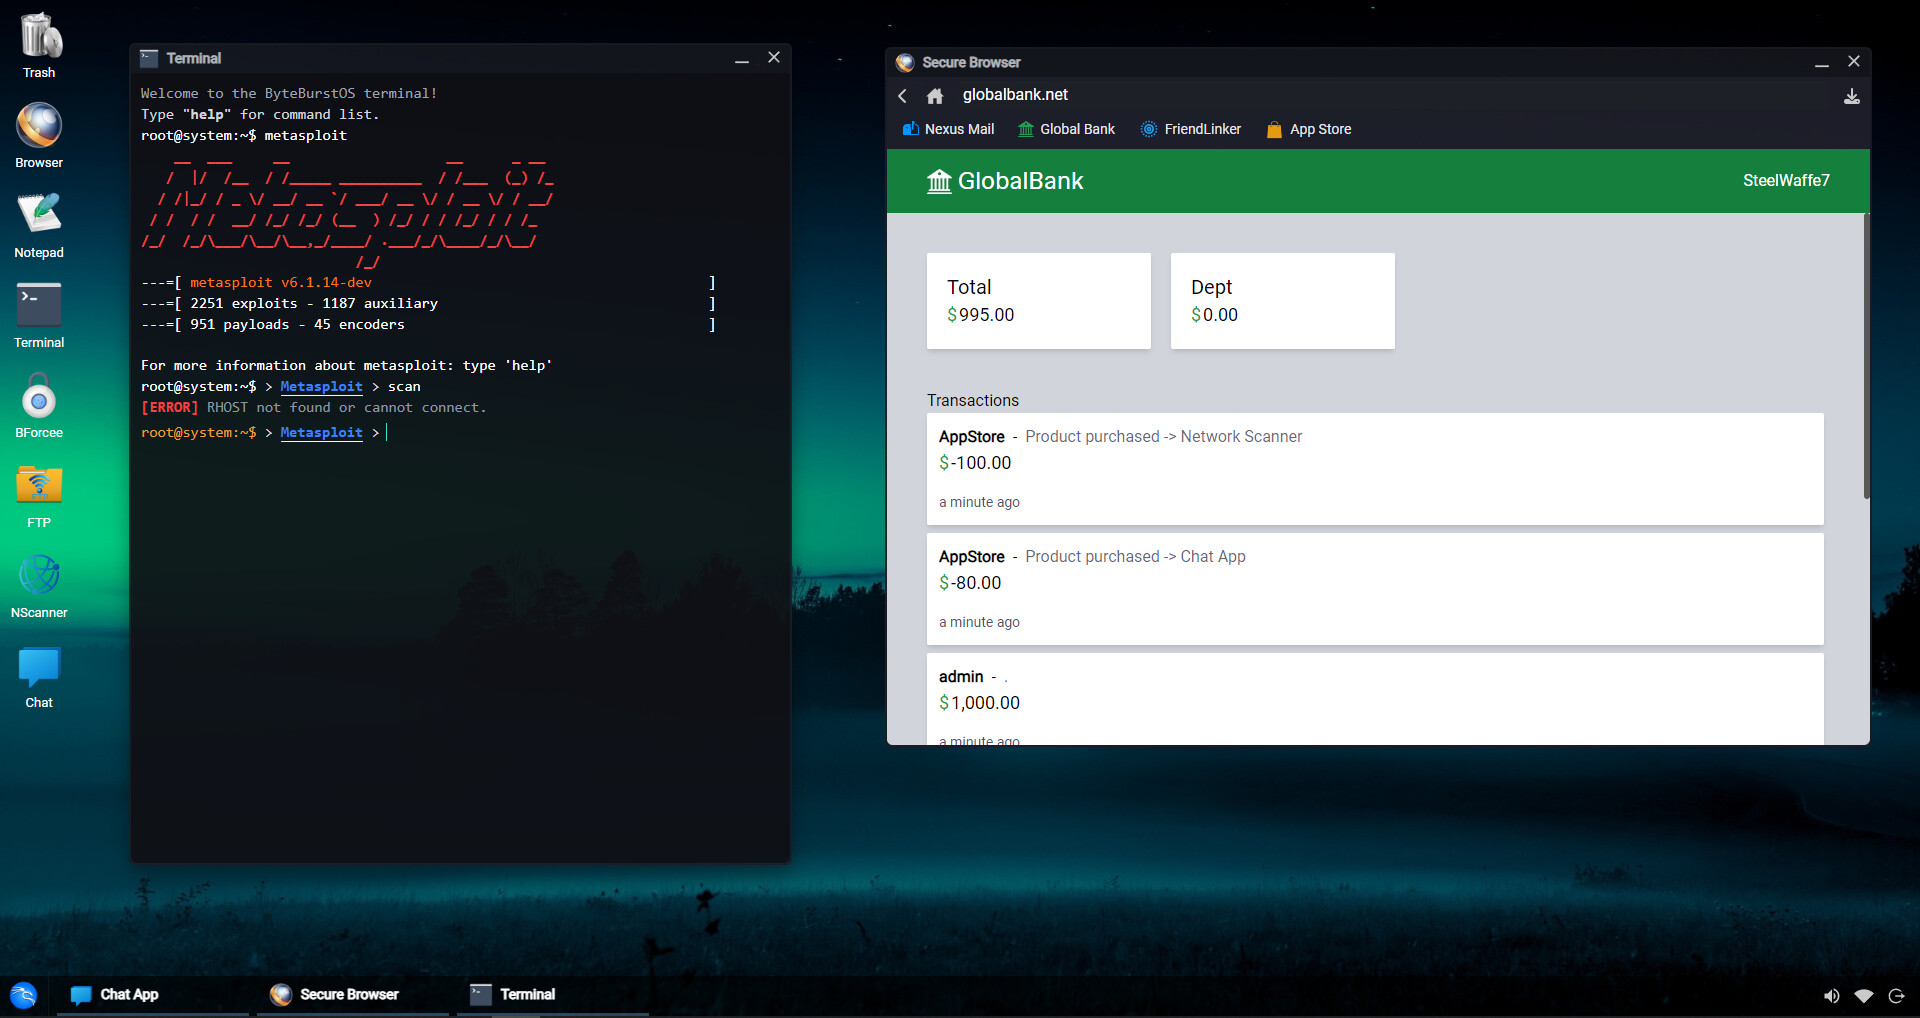Click the GlobalBank bank icon in the header
The image size is (1920, 1018).
pyautogui.click(x=938, y=181)
